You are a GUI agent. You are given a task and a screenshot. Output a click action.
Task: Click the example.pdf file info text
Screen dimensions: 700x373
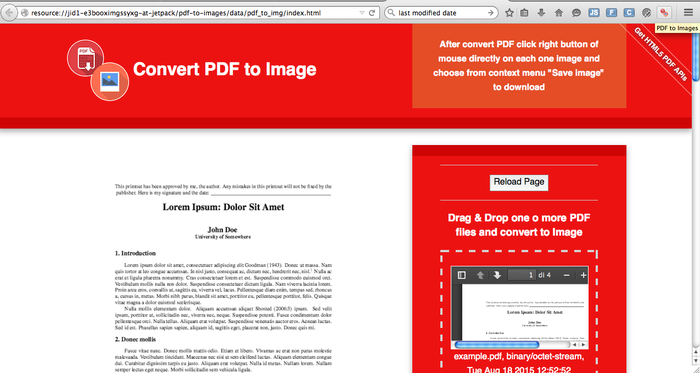pyautogui.click(x=519, y=363)
